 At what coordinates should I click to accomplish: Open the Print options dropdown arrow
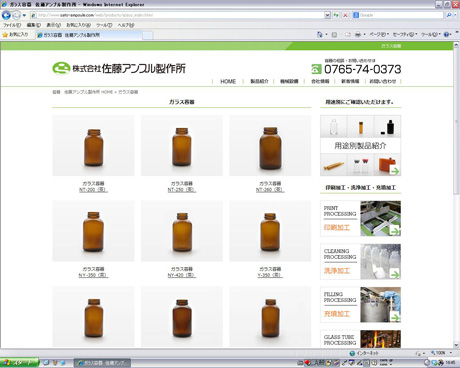[x=364, y=34]
